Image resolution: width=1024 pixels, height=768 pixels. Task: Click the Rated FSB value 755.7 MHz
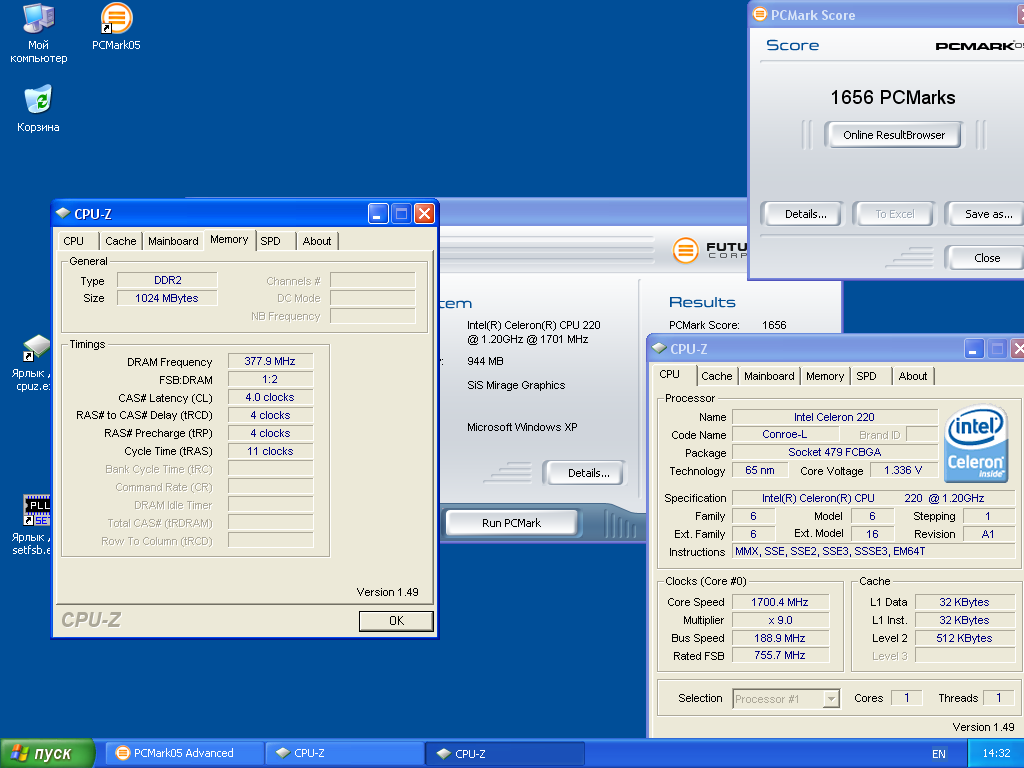tap(780, 655)
